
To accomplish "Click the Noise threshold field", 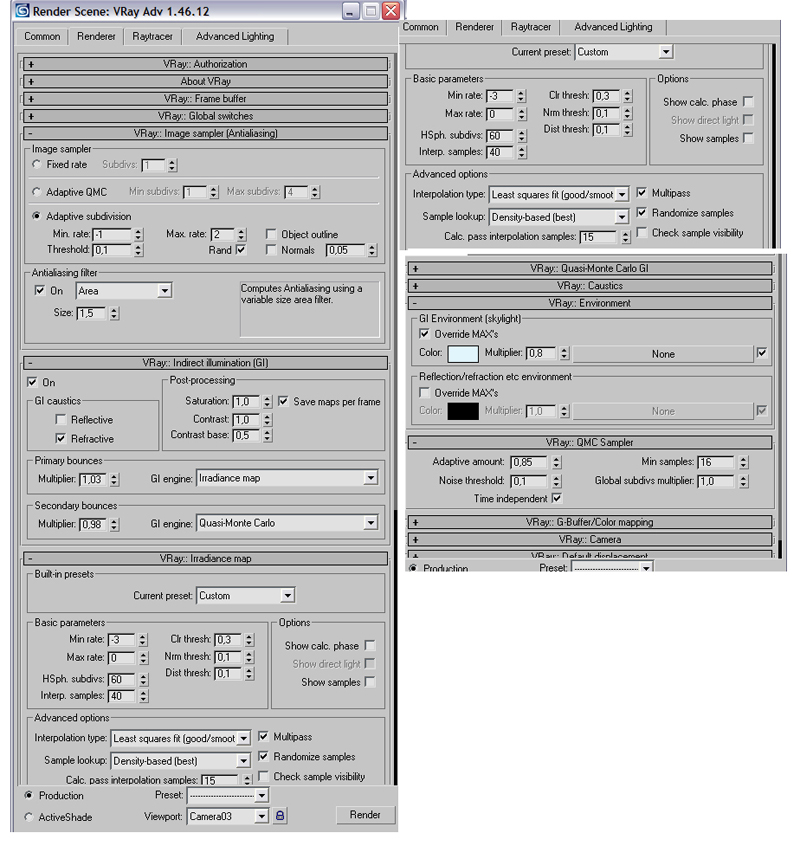I will pyautogui.click(x=529, y=480).
